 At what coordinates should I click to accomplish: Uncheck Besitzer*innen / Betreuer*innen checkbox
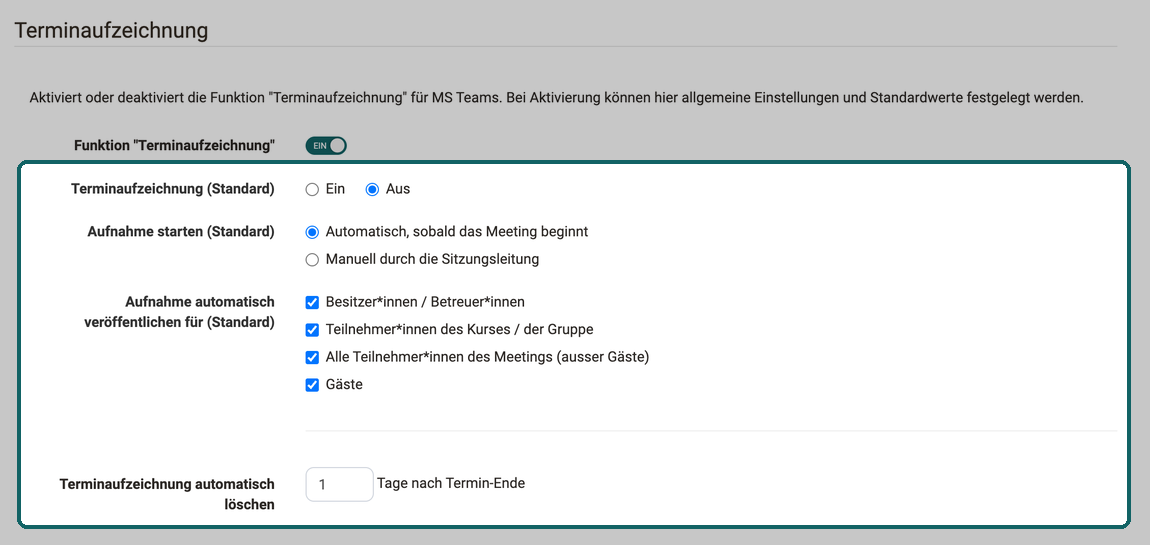point(312,302)
